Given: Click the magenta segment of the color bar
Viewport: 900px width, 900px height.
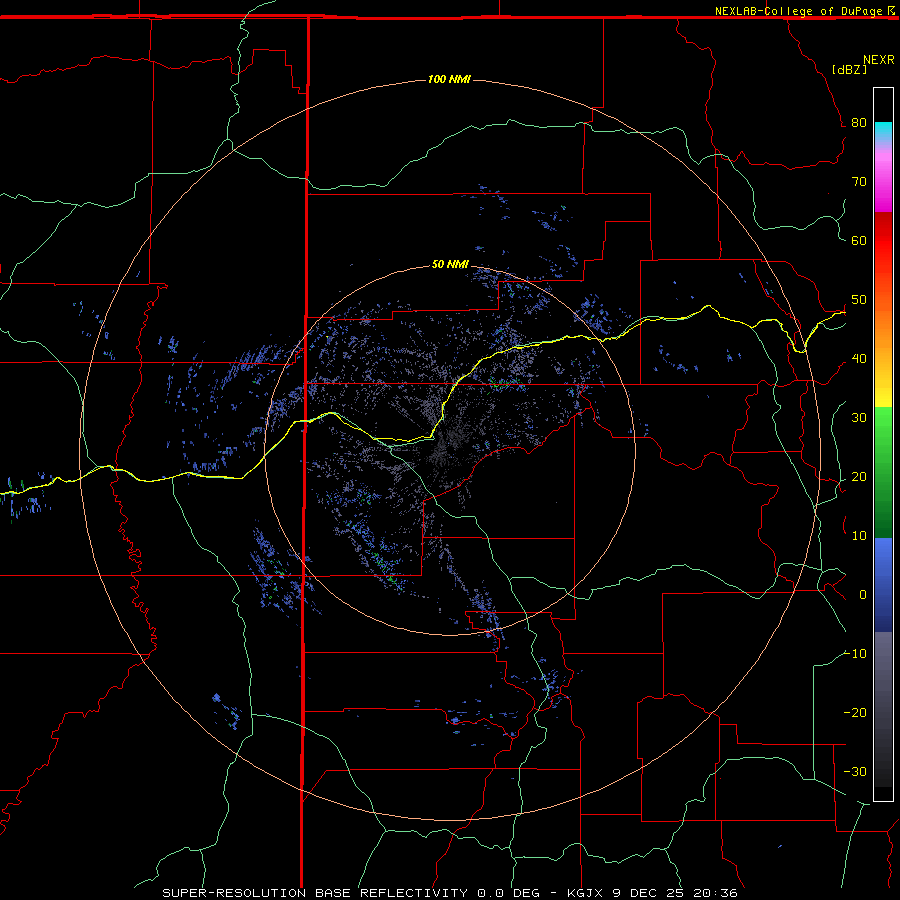Looking at the screenshot, I should (x=883, y=184).
